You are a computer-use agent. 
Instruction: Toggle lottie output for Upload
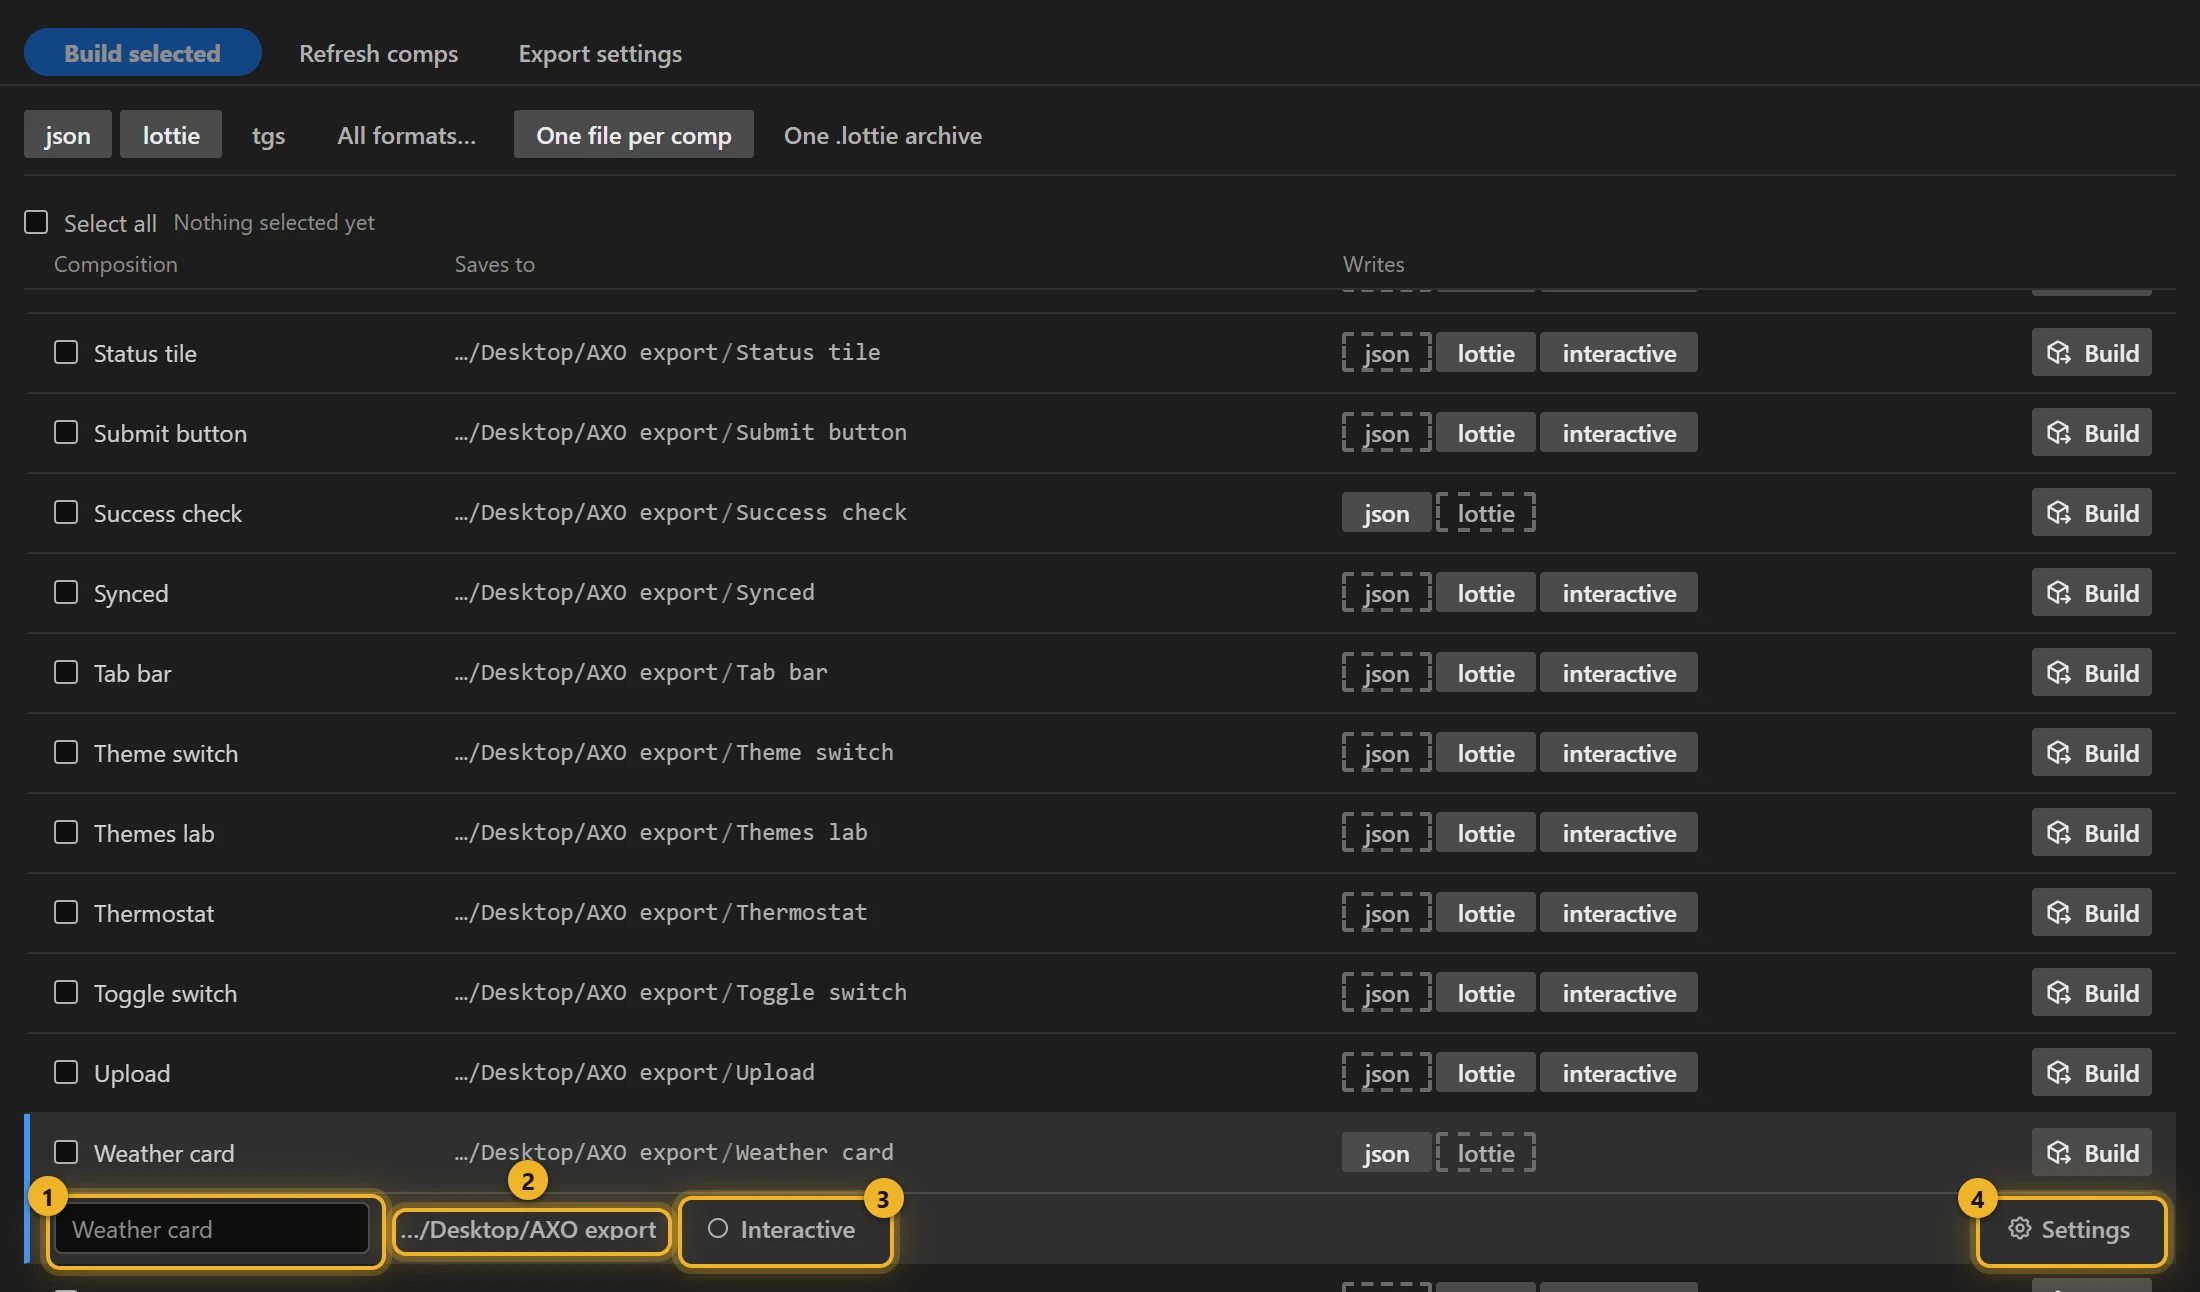coord(1486,1073)
